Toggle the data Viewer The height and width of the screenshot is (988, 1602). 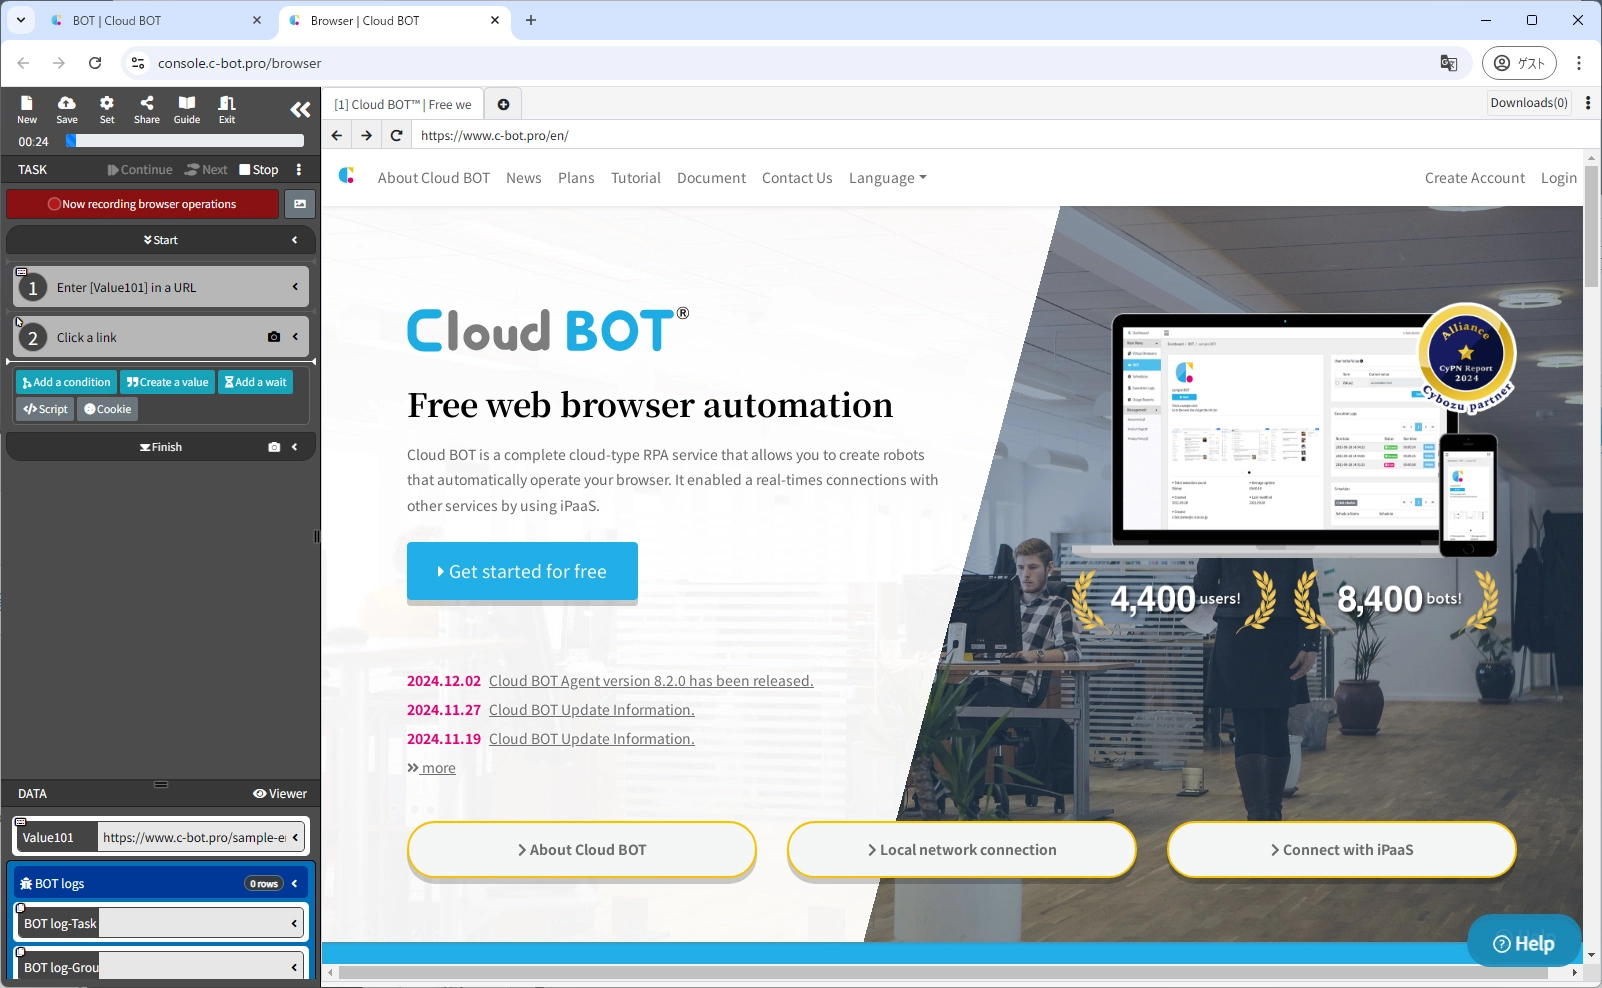click(x=280, y=794)
